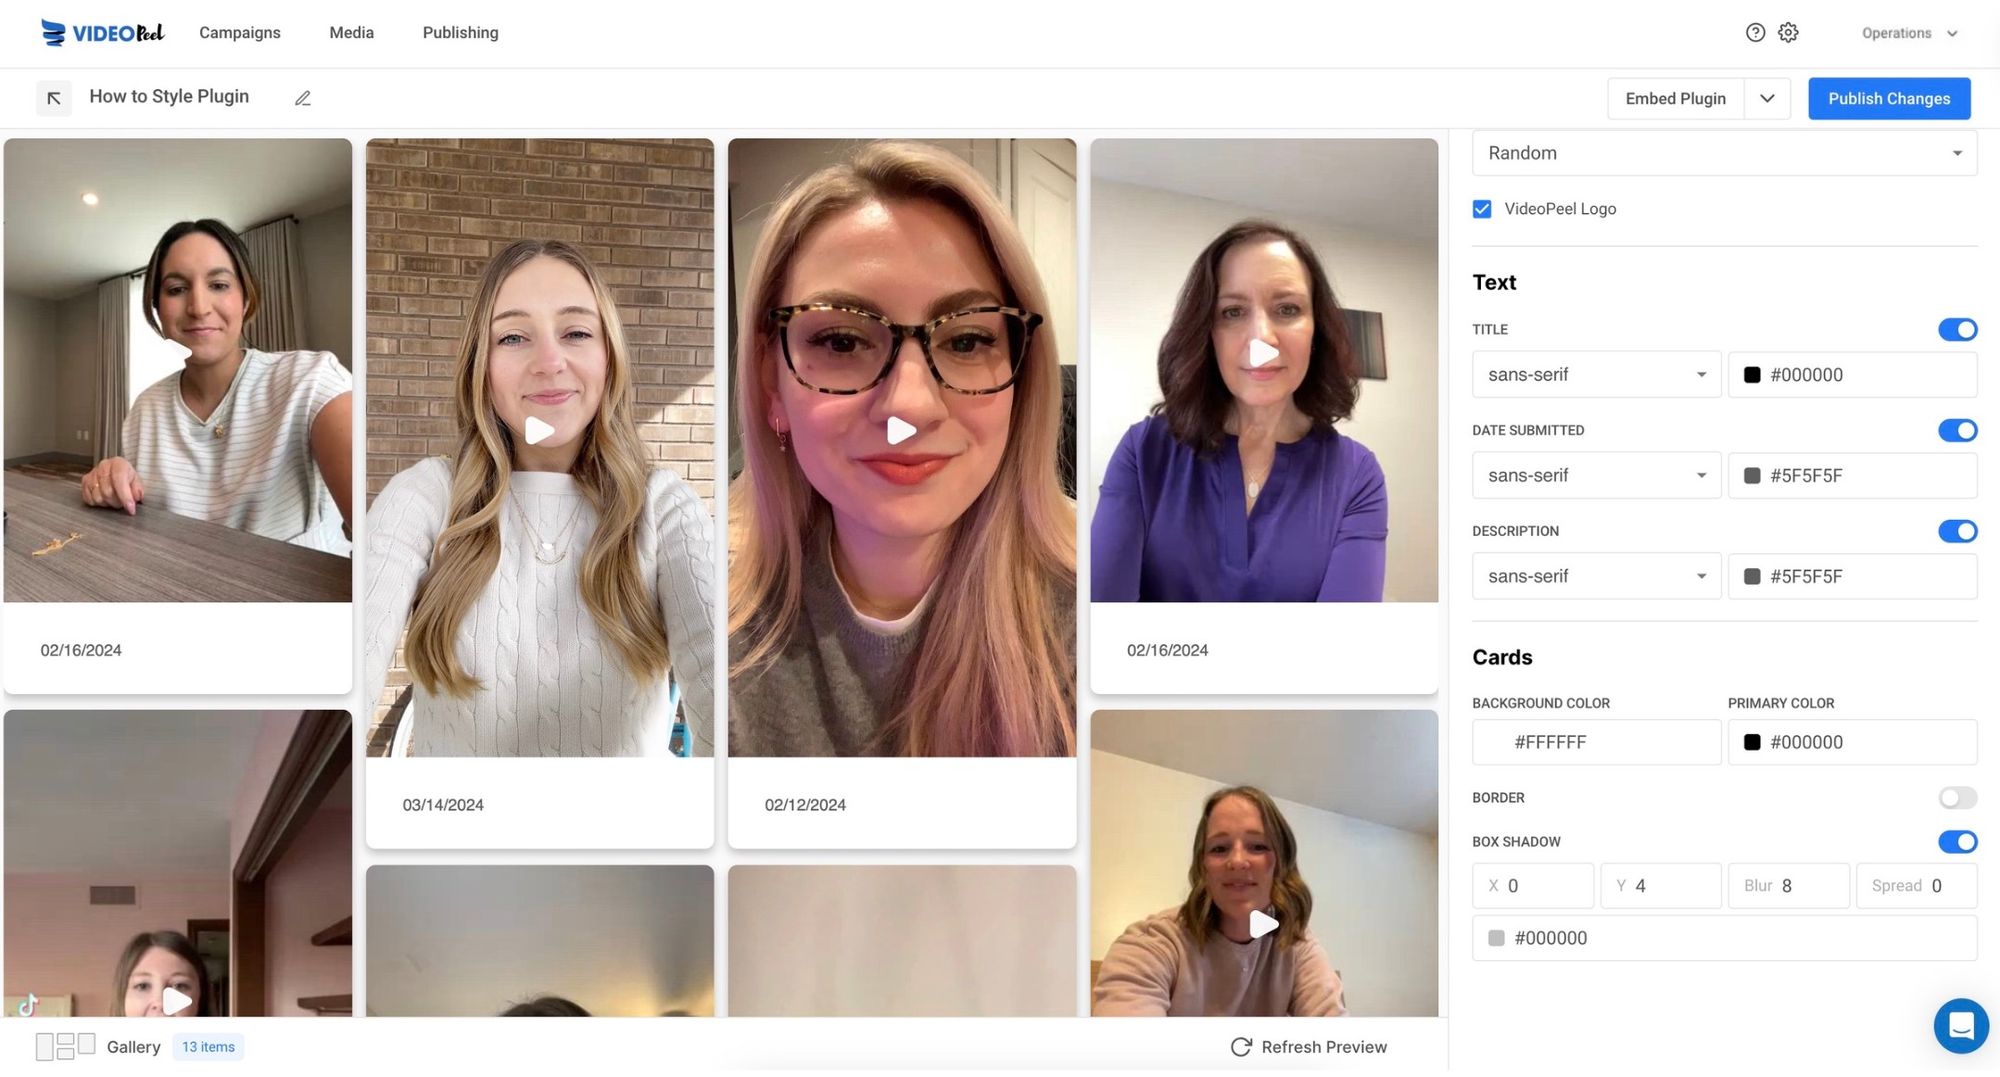This screenshot has height=1077, width=2000.
Task: Play the video from 03/14/2024
Action: pos(540,430)
